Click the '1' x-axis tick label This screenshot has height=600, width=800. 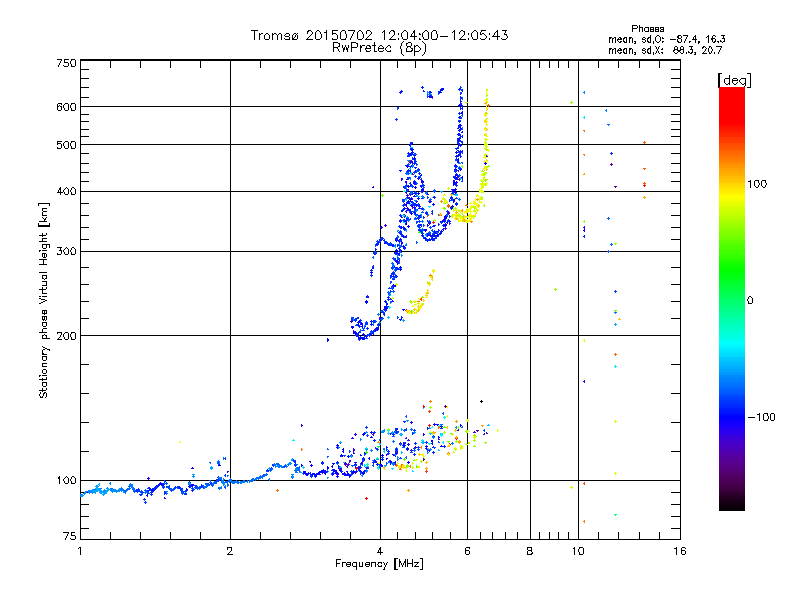[x=80, y=551]
